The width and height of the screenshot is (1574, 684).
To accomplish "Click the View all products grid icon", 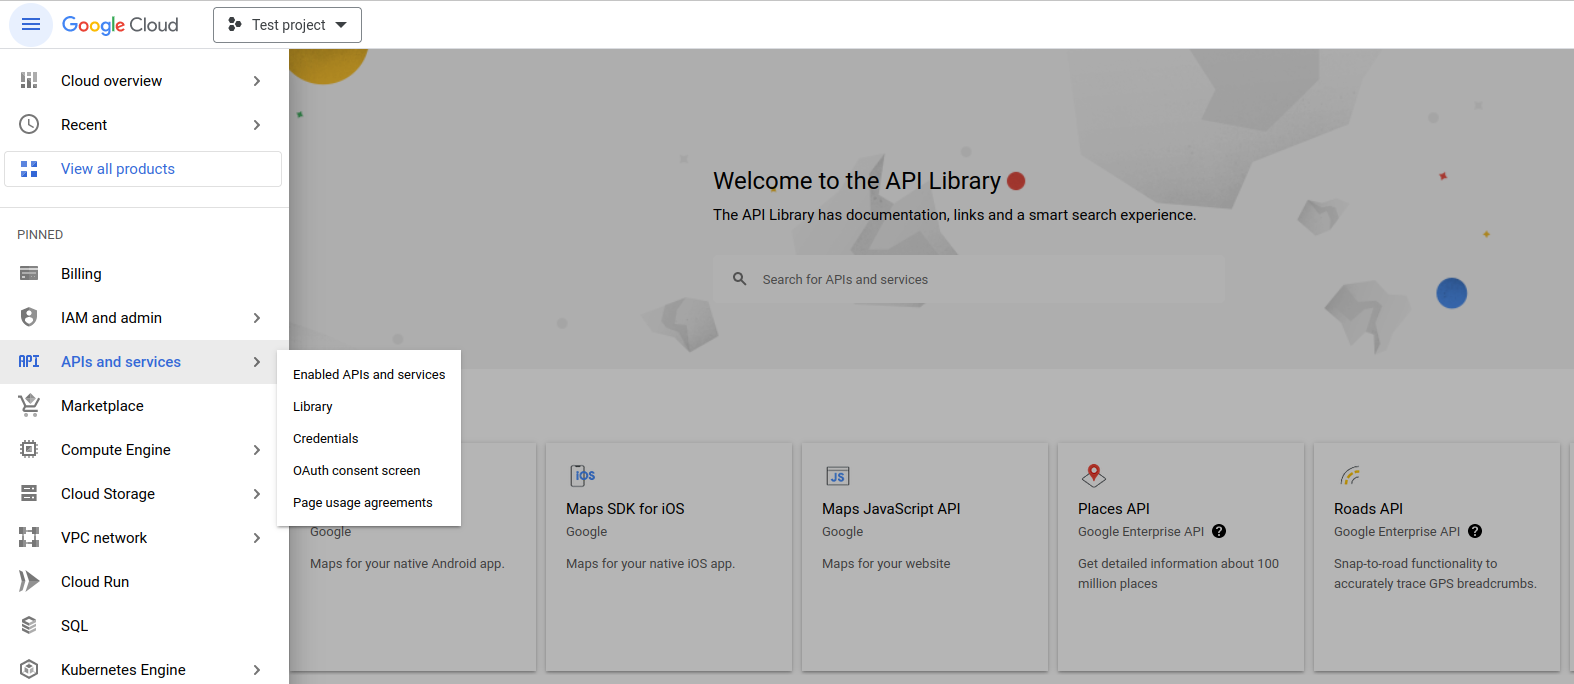I will pyautogui.click(x=29, y=169).
